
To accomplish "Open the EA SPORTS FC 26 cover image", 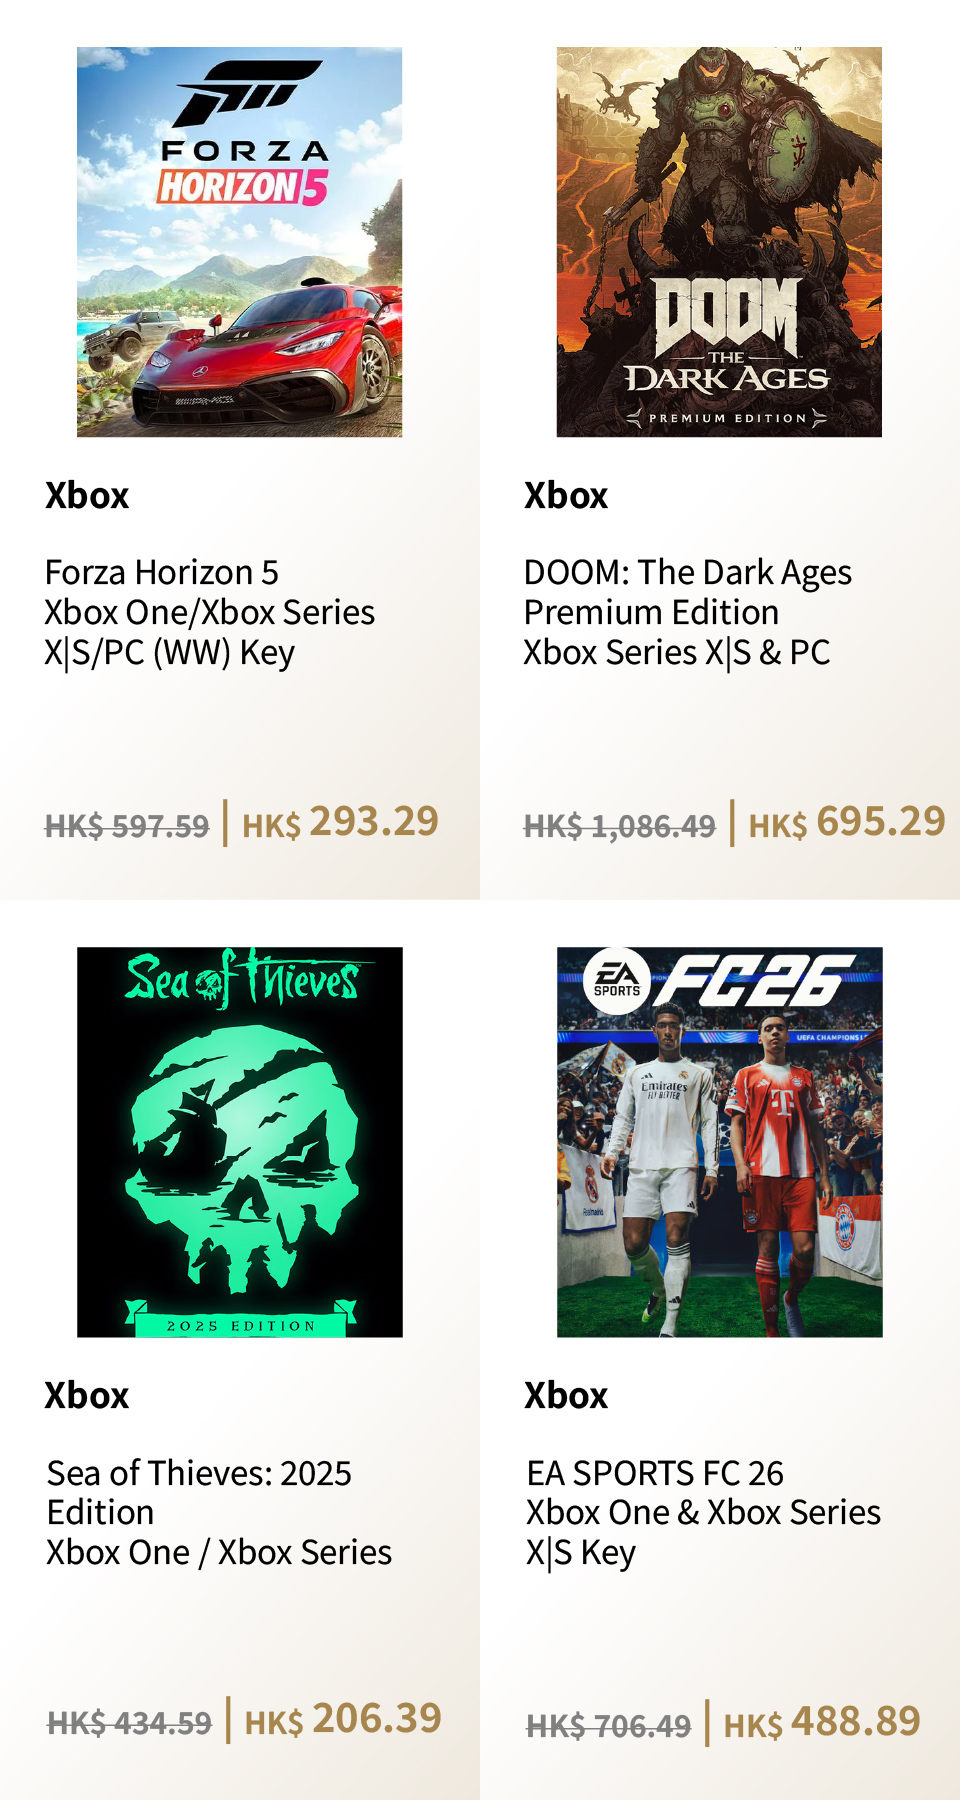I will tap(719, 1142).
